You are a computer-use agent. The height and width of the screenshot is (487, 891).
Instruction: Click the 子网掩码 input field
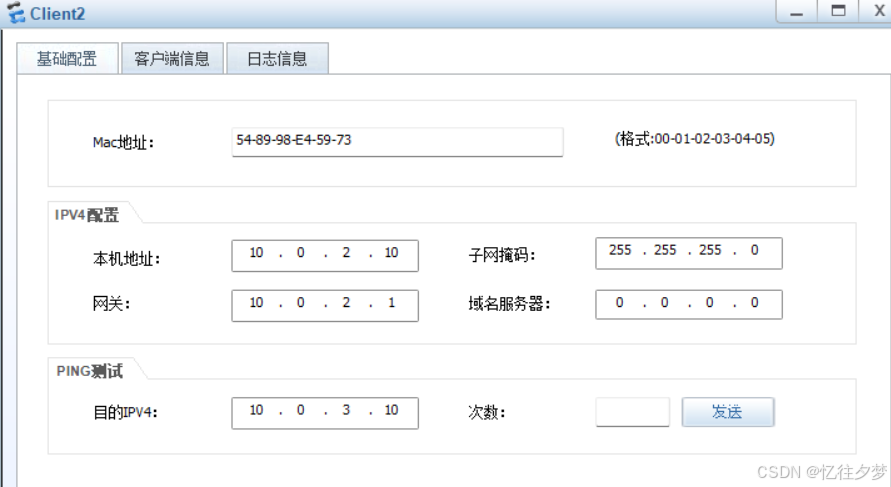689,253
